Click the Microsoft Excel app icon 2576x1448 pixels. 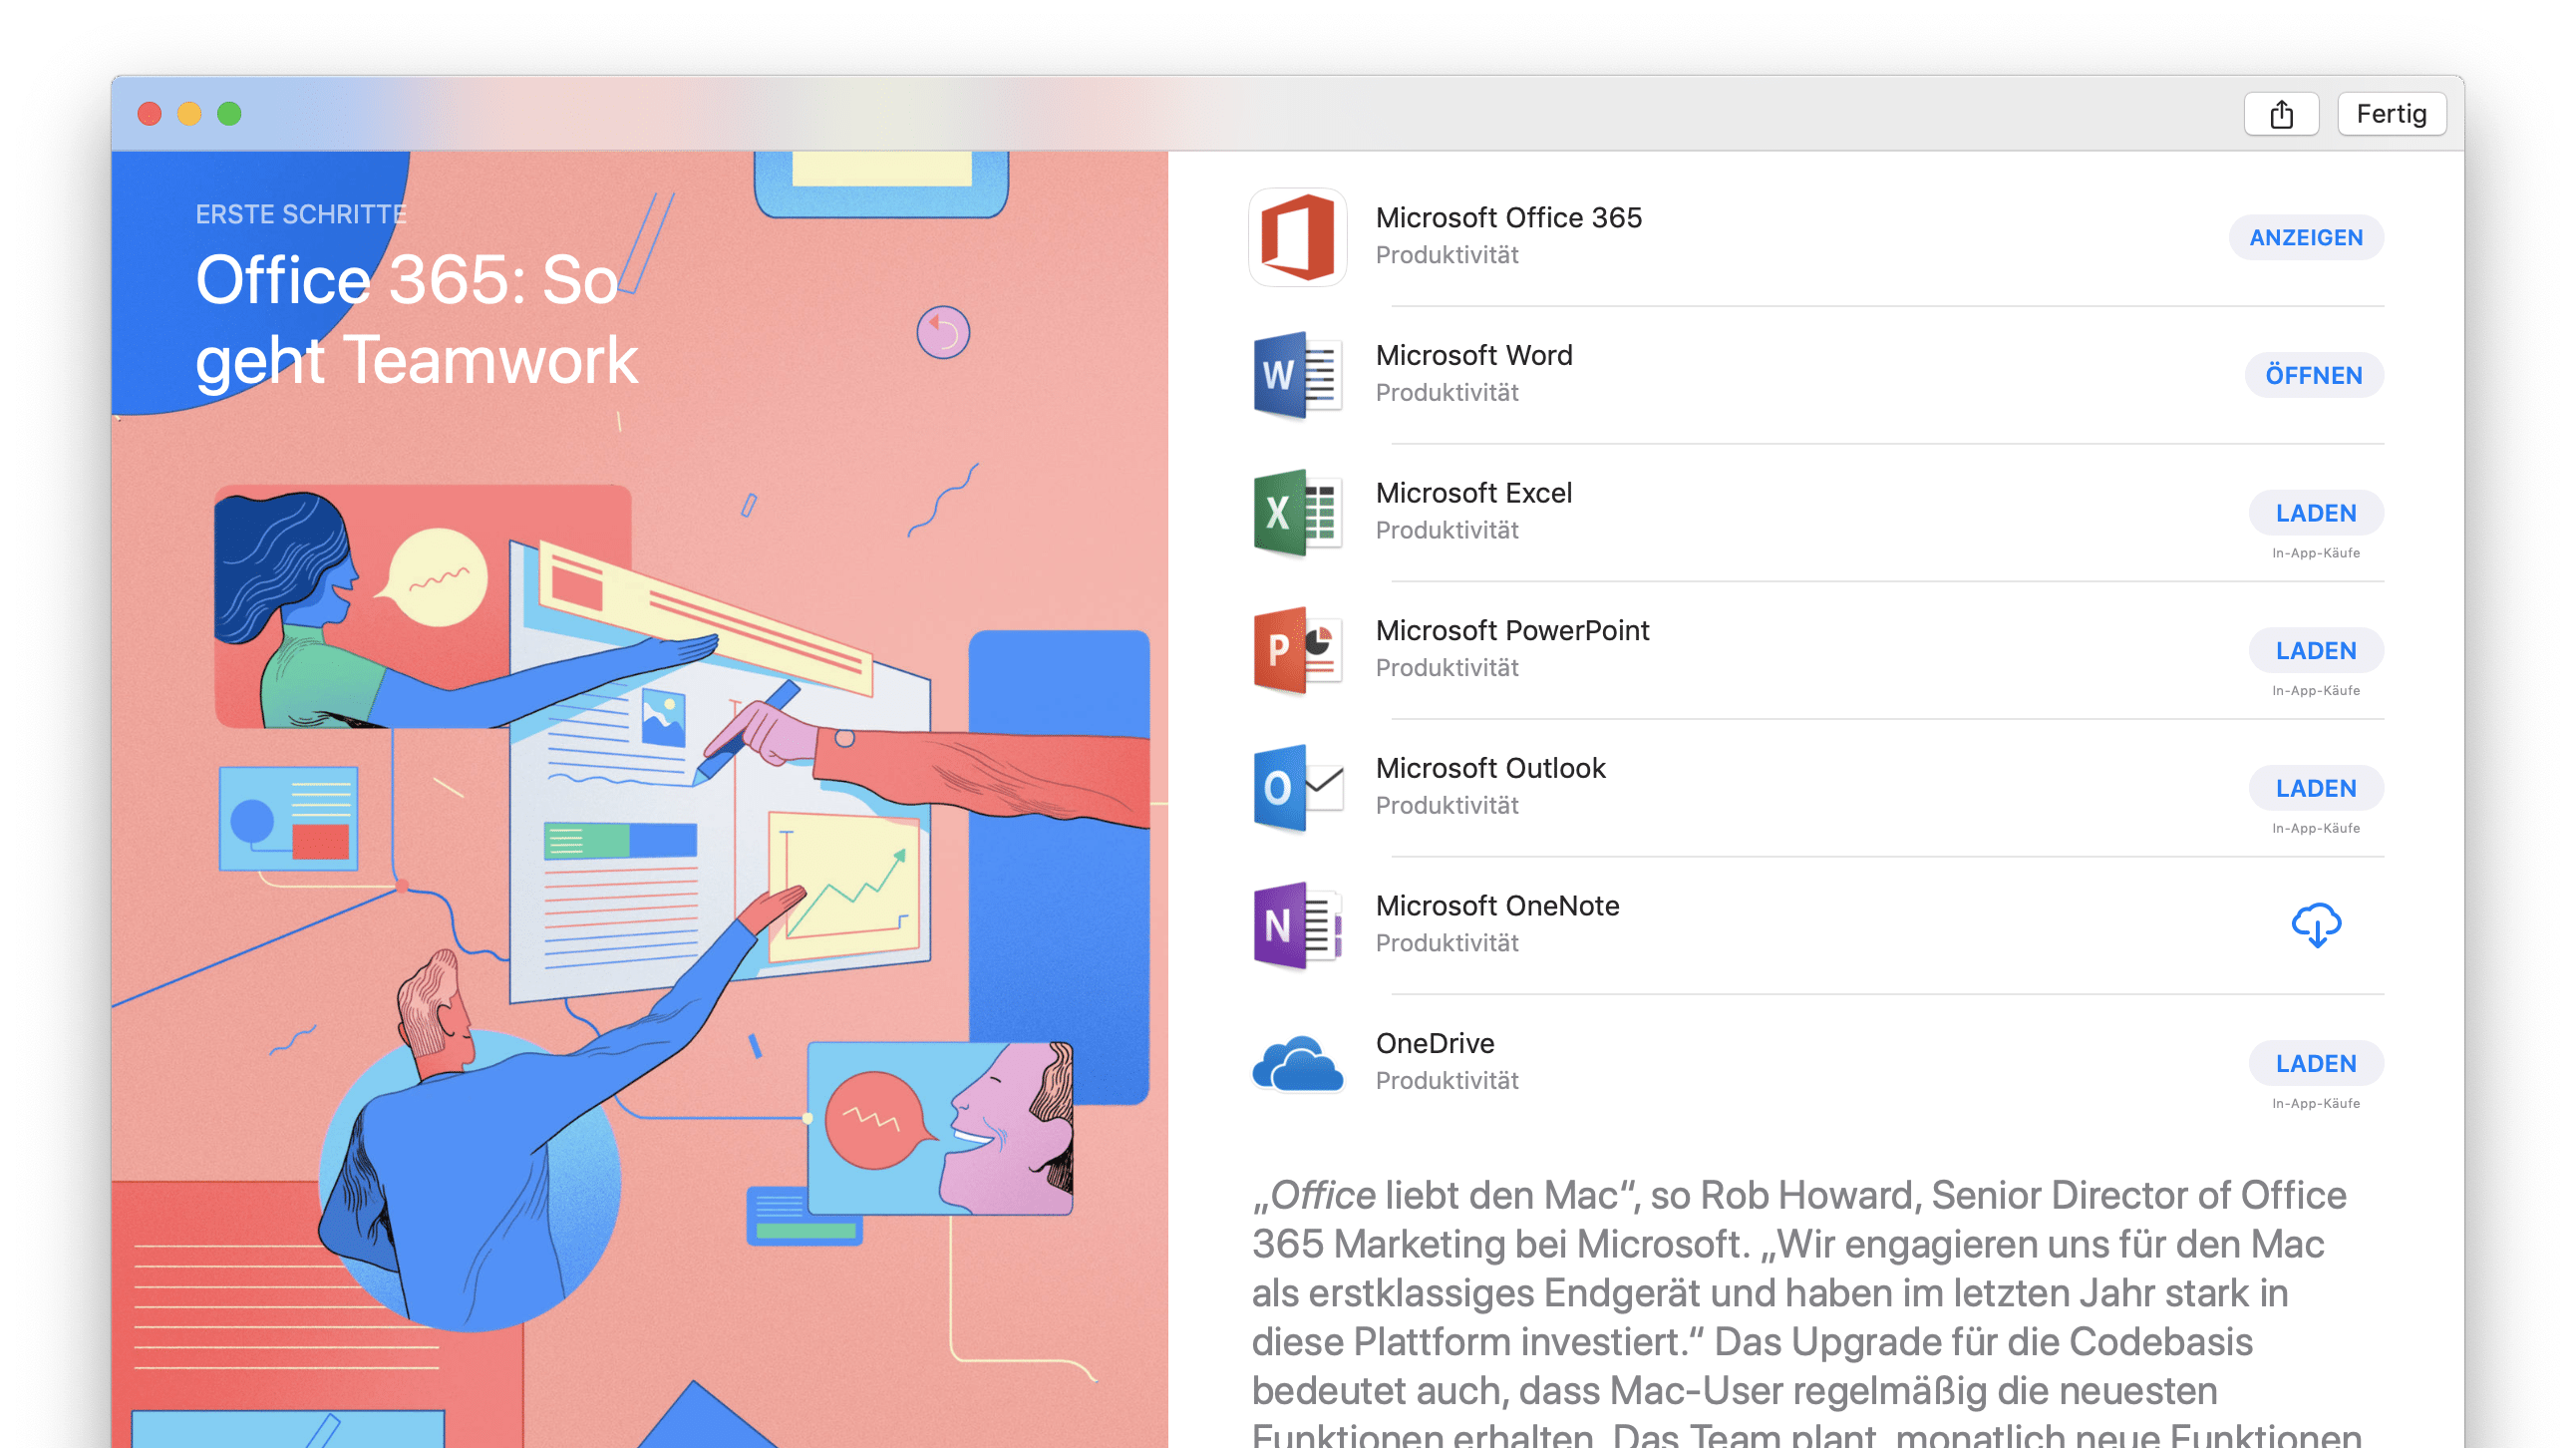1297,513
